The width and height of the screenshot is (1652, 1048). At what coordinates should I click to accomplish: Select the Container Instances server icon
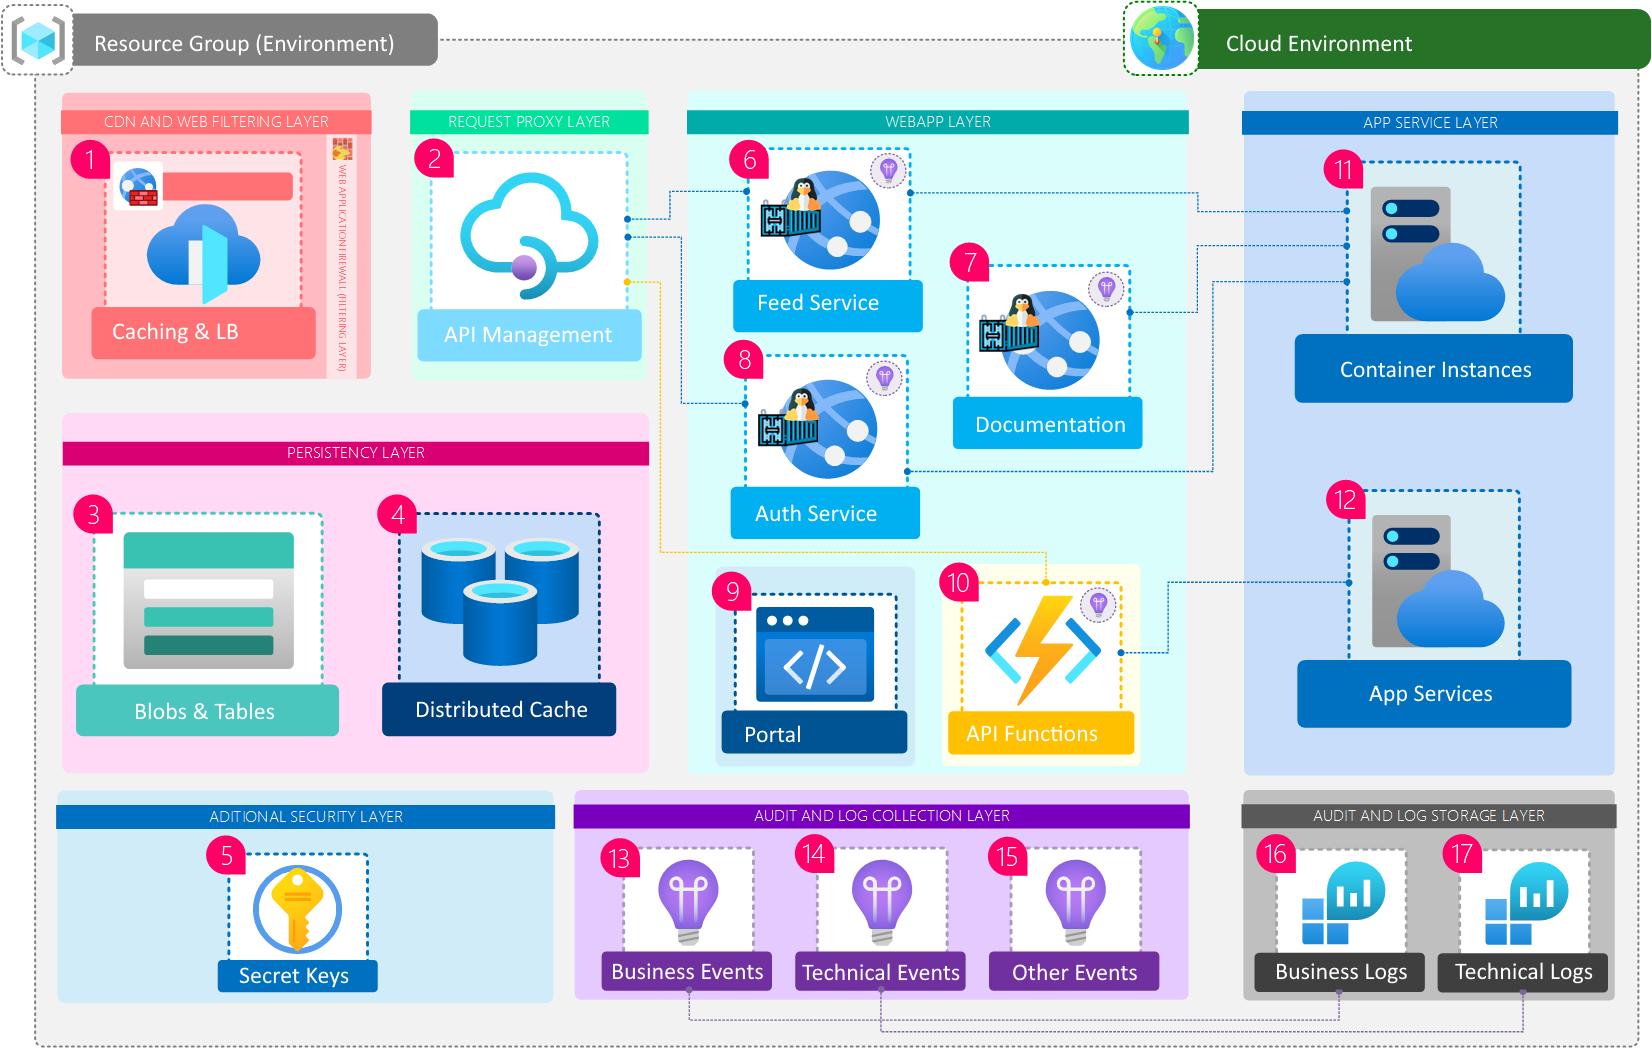click(x=1435, y=255)
